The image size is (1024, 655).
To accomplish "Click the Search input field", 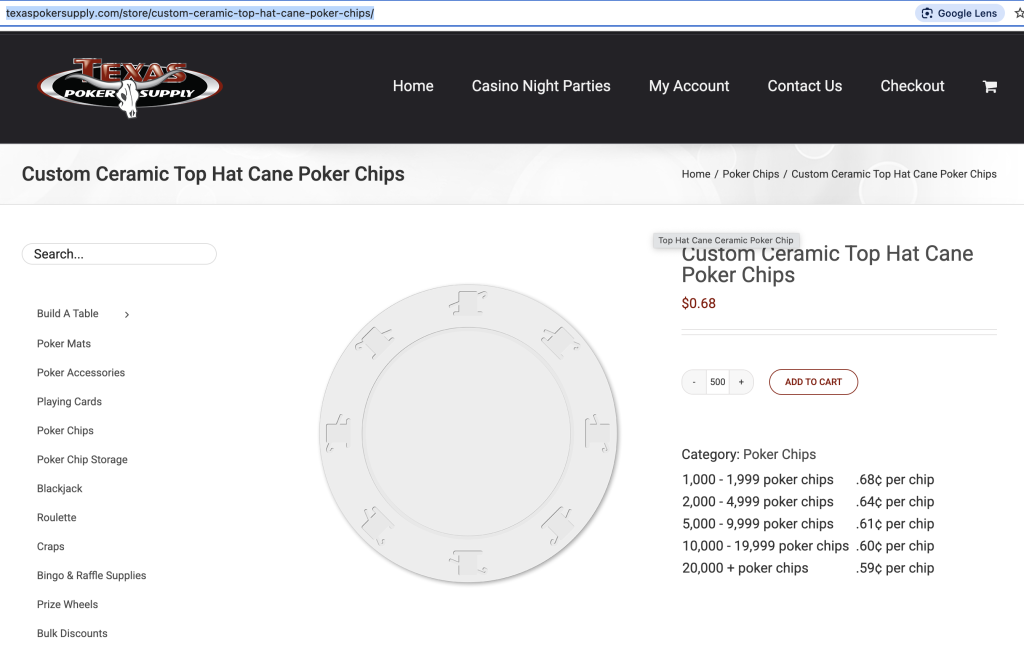I will (x=119, y=254).
